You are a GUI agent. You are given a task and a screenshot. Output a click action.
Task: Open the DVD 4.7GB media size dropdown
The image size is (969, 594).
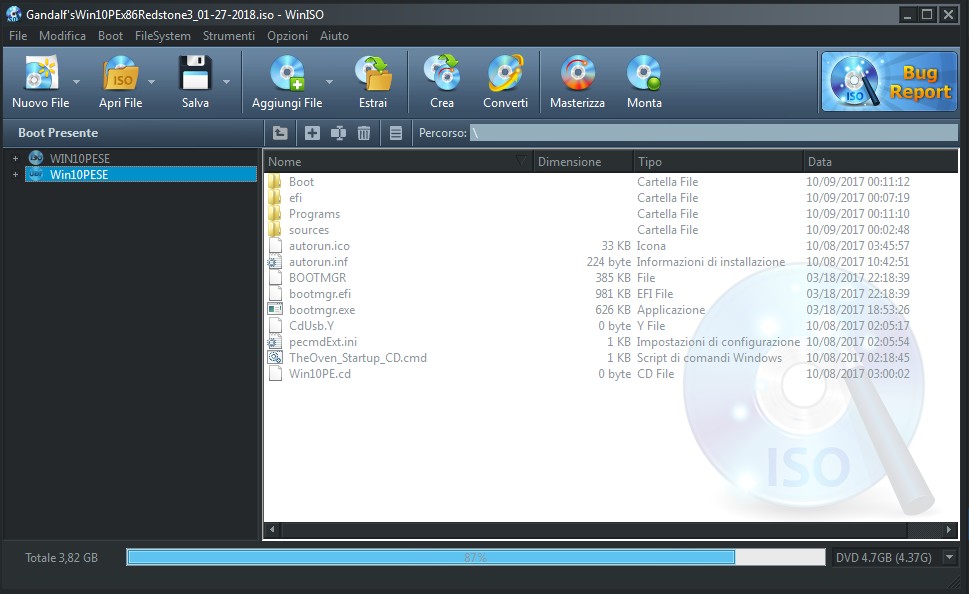(x=950, y=558)
